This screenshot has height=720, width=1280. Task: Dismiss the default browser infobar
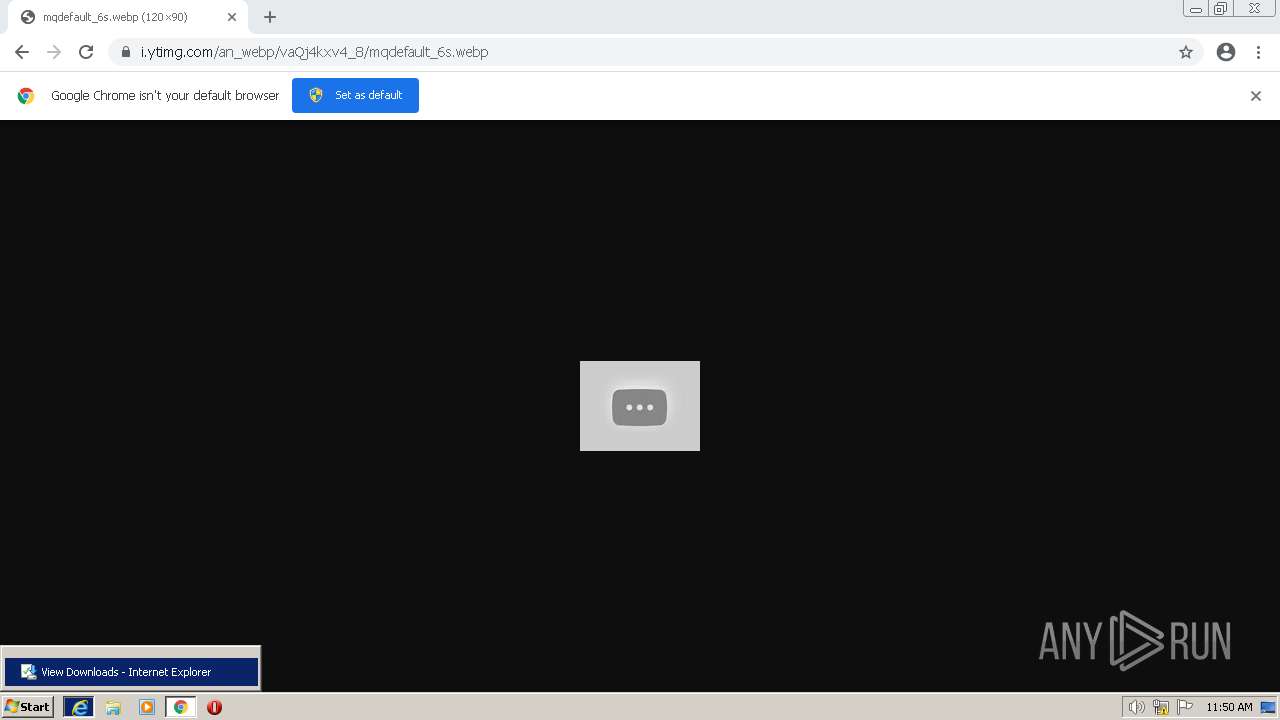1256,96
